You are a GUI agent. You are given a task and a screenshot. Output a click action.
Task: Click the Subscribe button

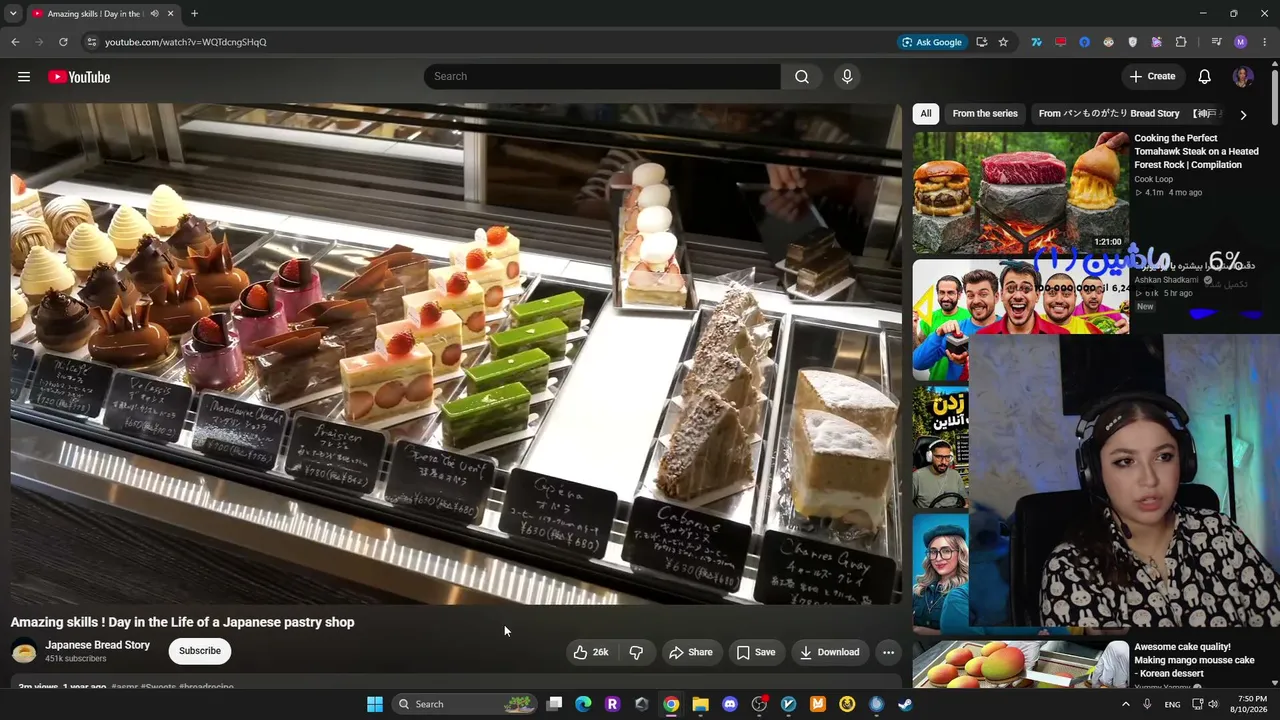200,651
